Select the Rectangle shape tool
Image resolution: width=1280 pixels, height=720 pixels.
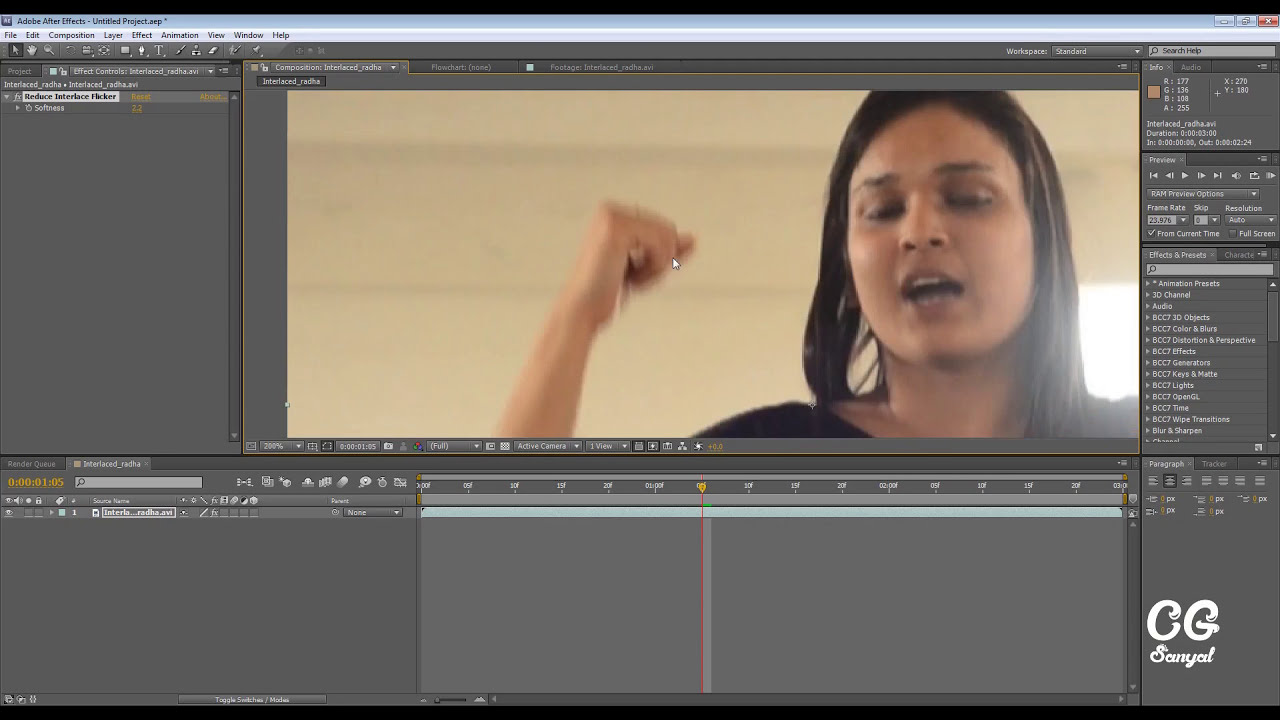[125, 50]
